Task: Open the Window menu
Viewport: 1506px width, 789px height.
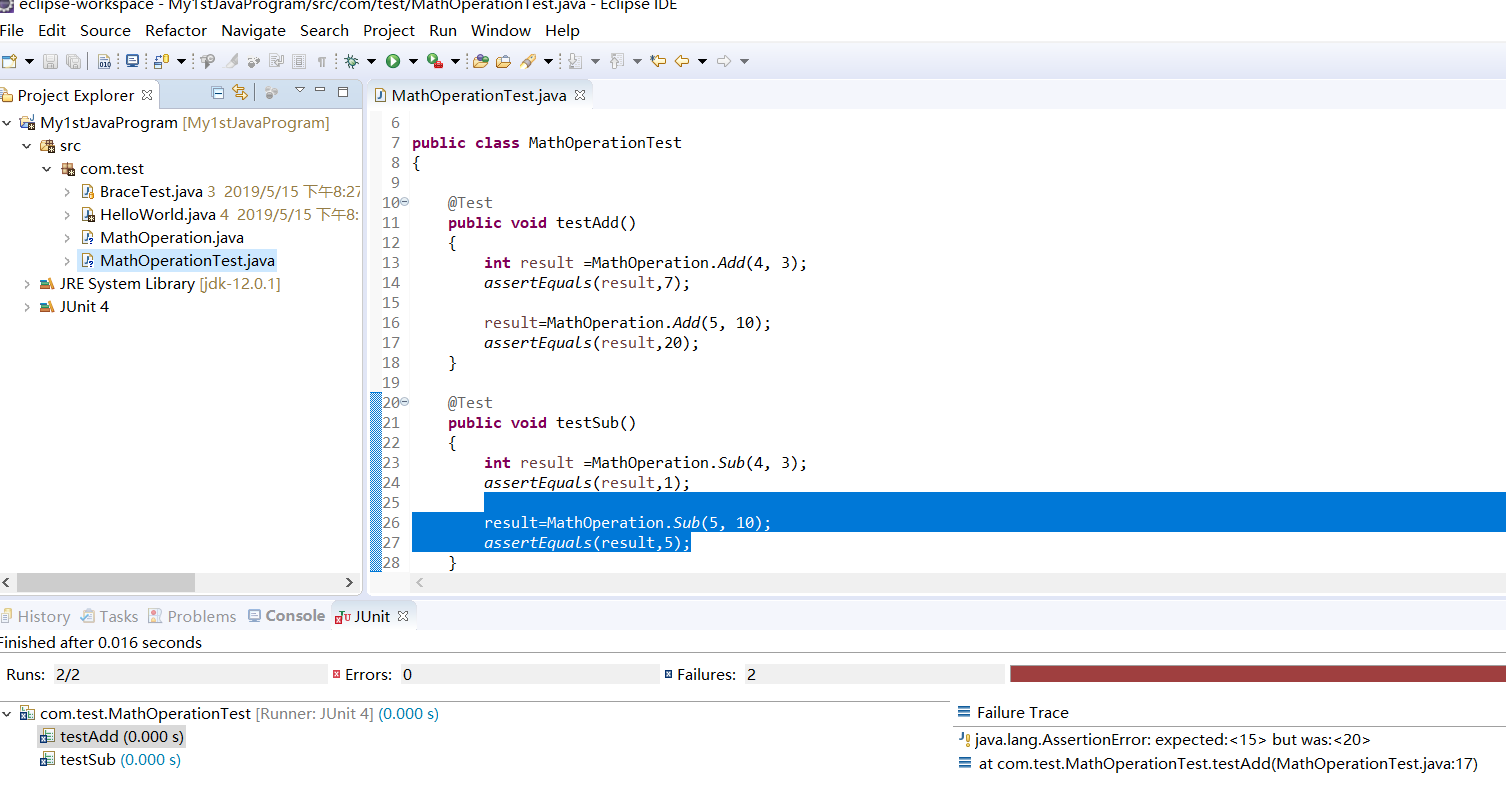Action: (x=501, y=30)
